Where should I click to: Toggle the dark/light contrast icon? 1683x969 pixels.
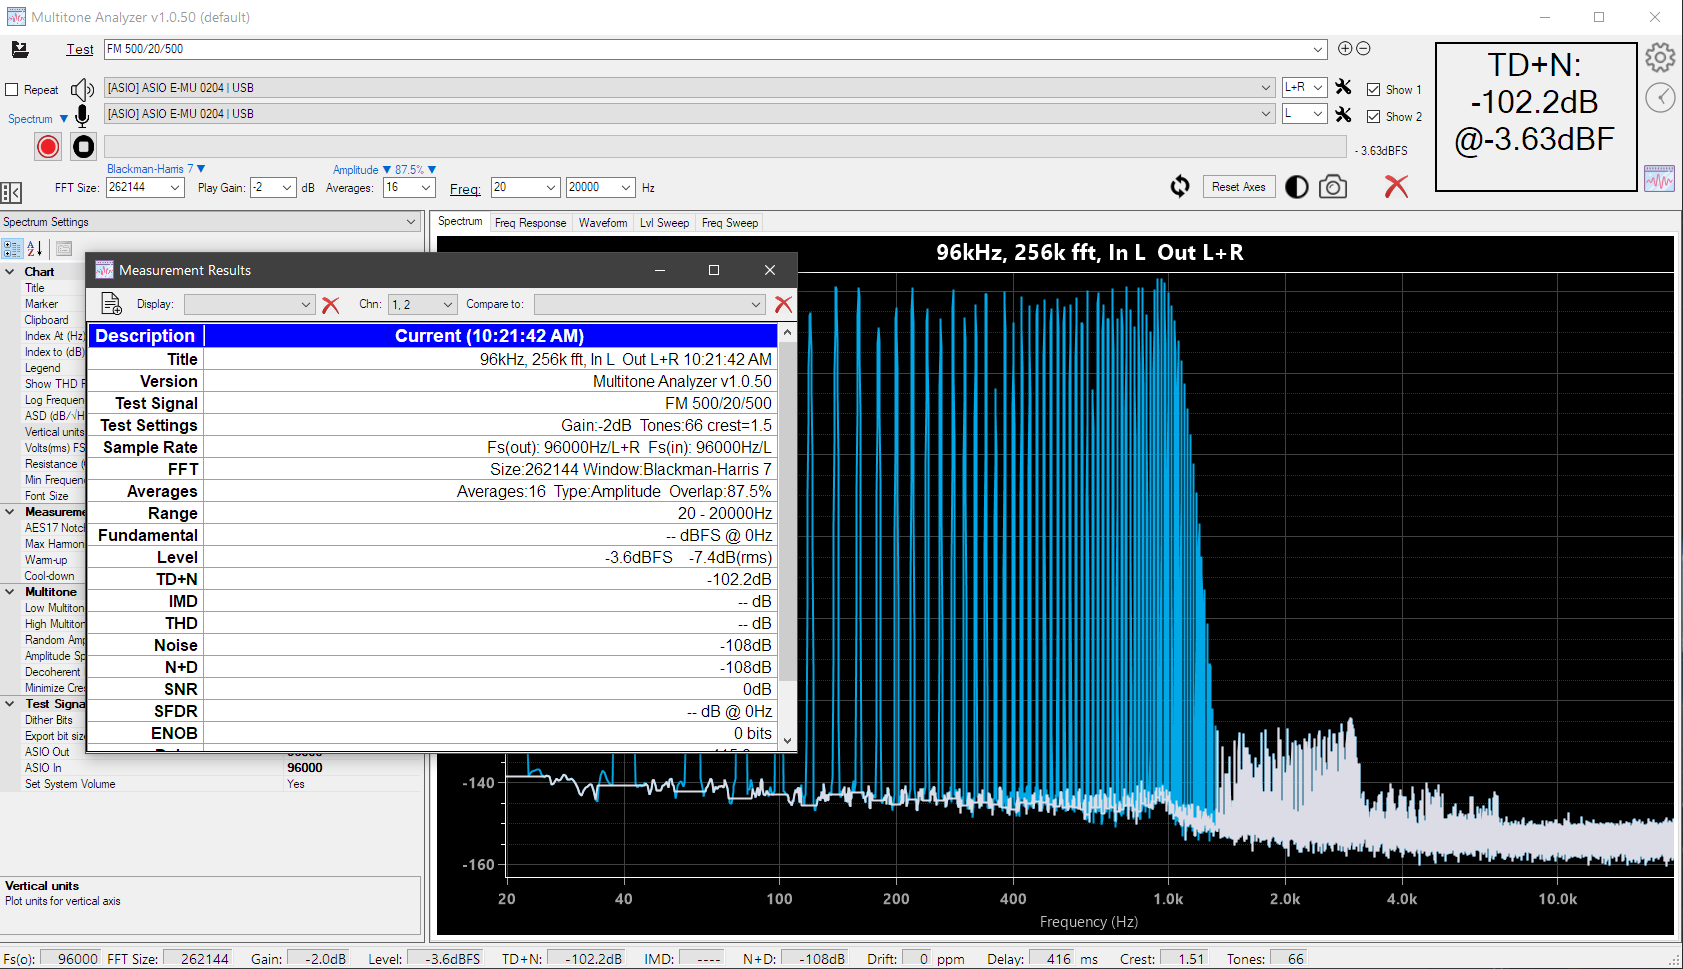(x=1297, y=187)
